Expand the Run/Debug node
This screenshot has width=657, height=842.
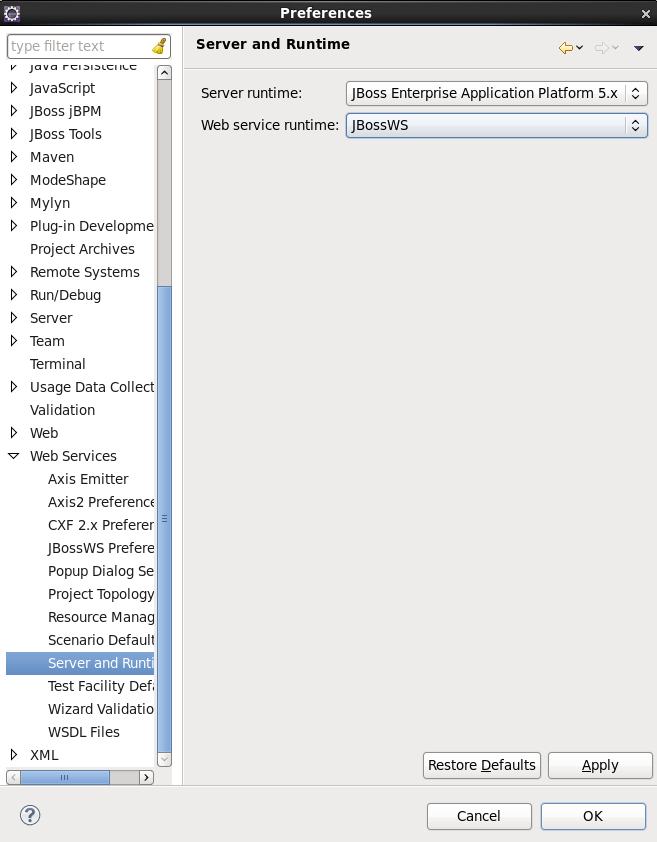14,295
